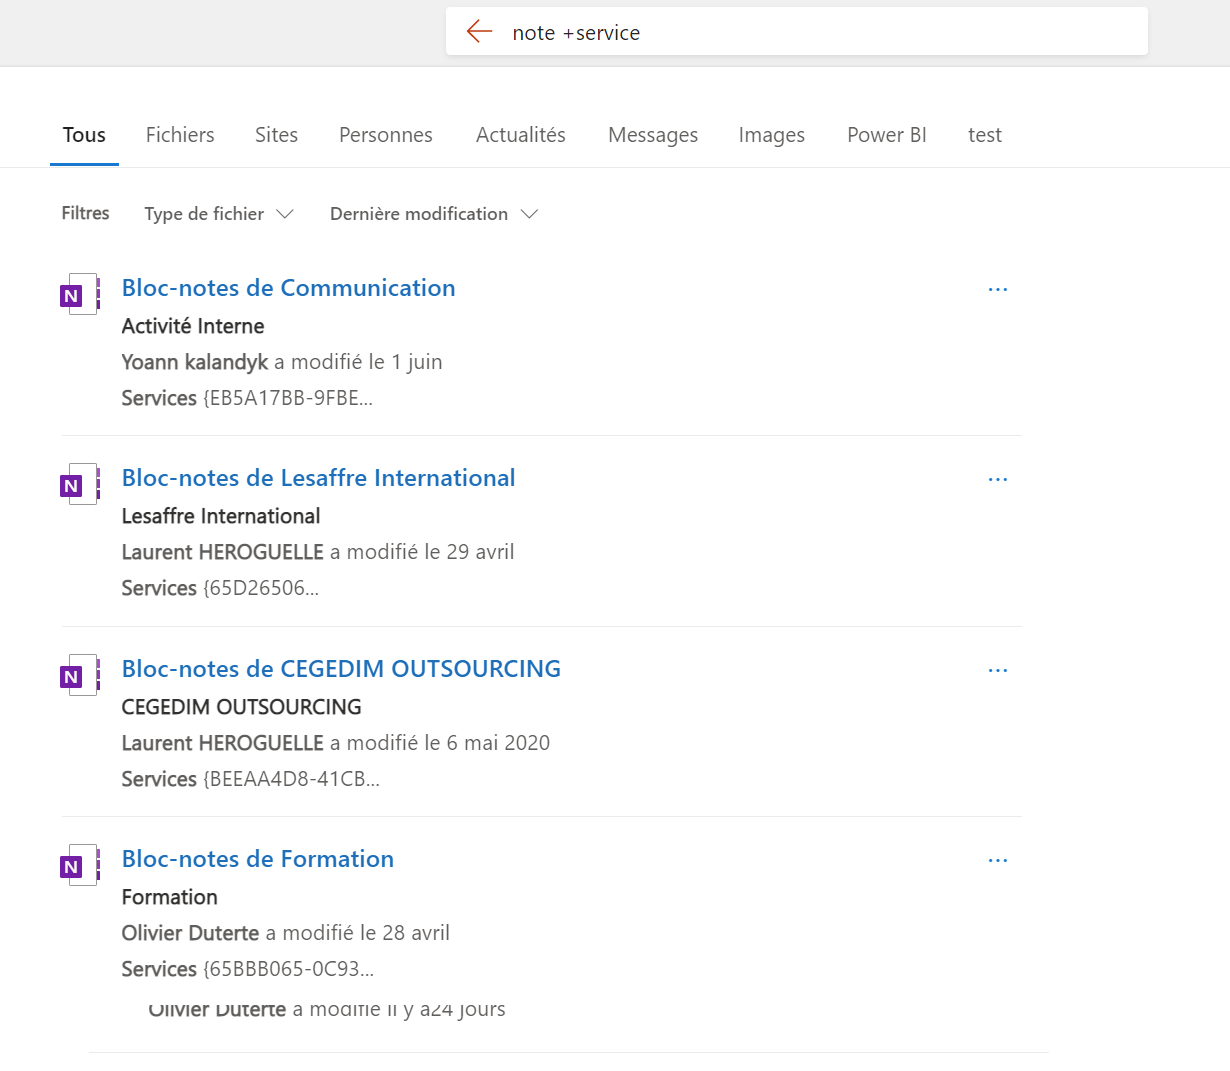Click the red back arrow in search box
This screenshot has height=1071, width=1230.
pos(479,32)
